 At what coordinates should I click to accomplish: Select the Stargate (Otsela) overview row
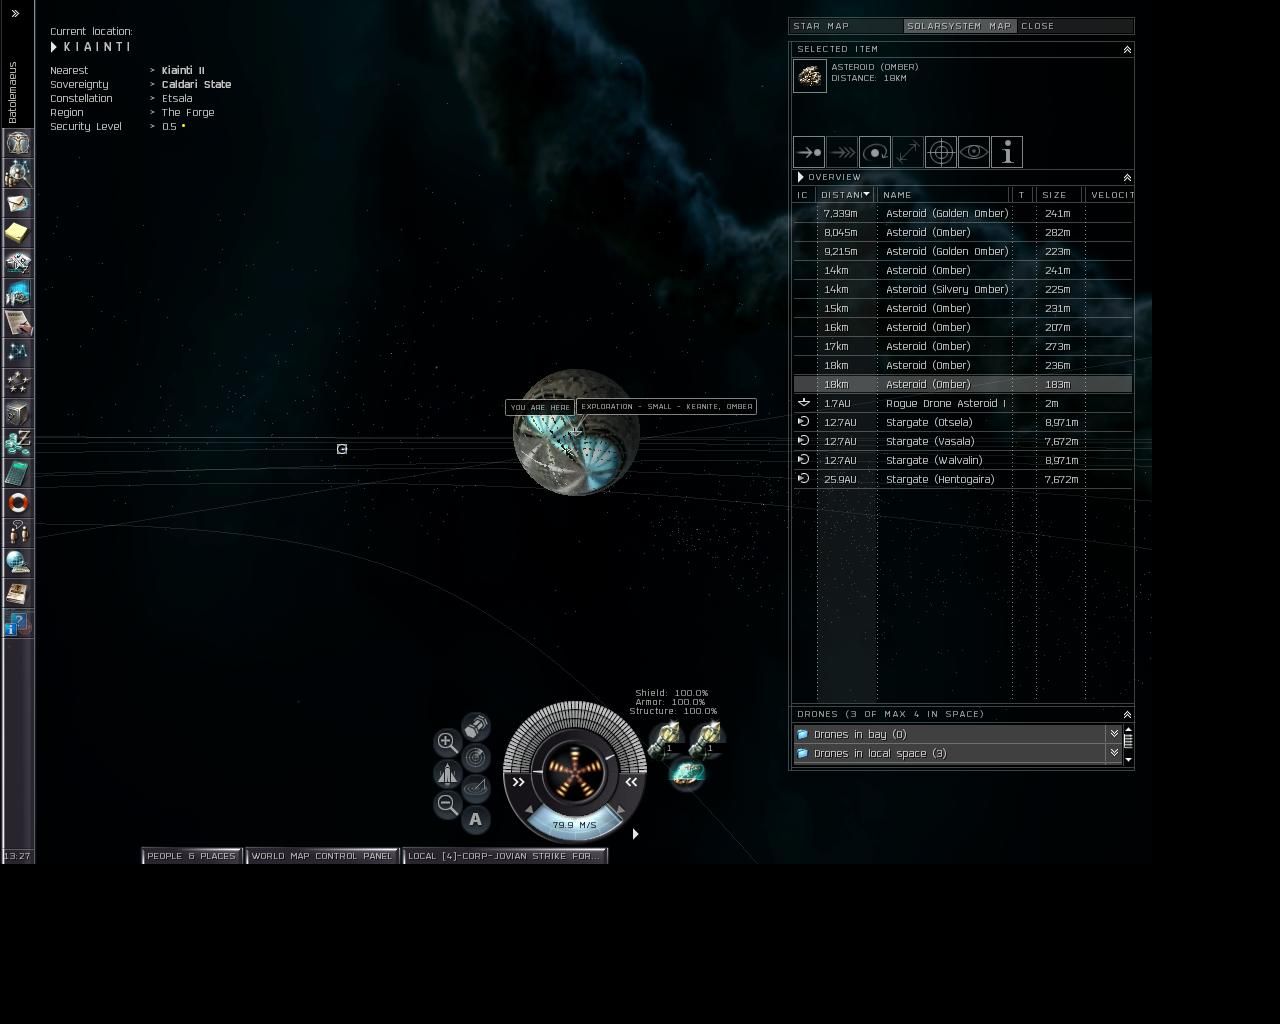click(x=963, y=423)
